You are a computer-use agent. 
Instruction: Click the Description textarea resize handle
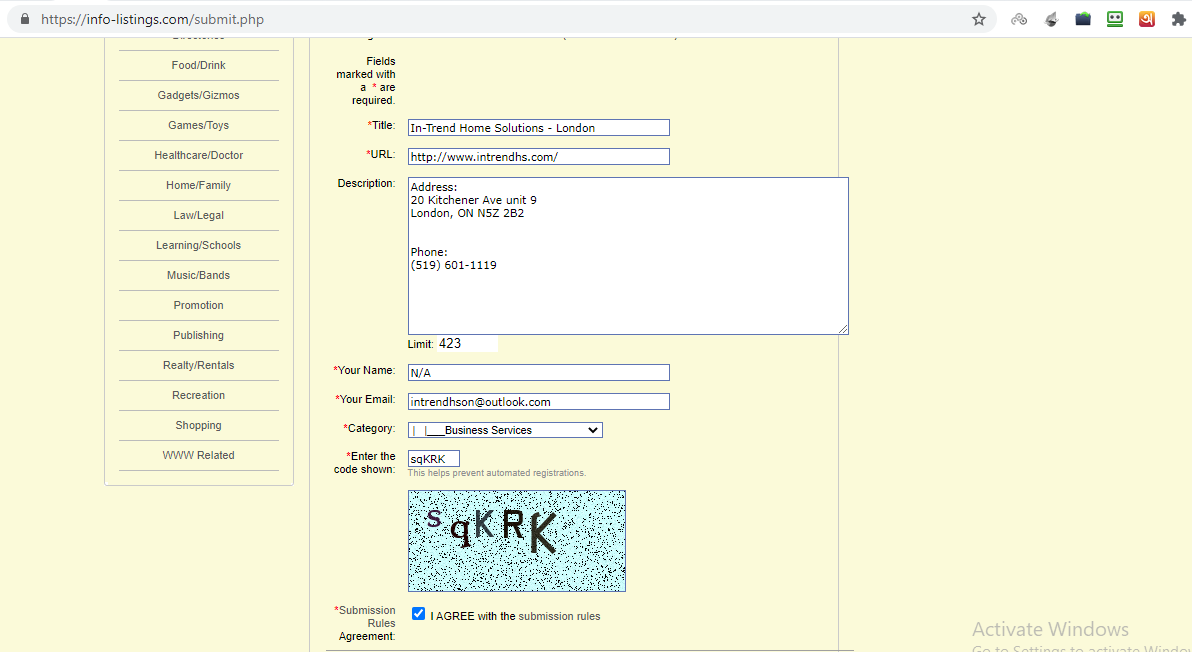coord(843,329)
